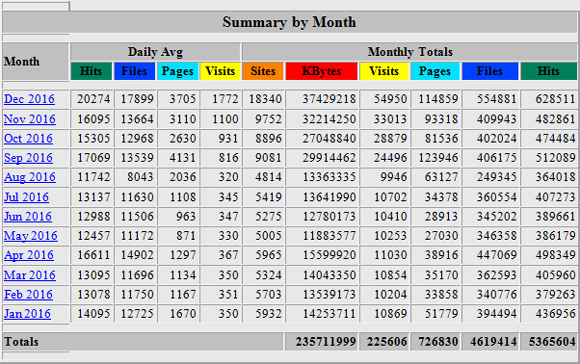Select Feb 2016 monthly visits 10204
Viewport: 580px width, 364px height.
(x=391, y=295)
